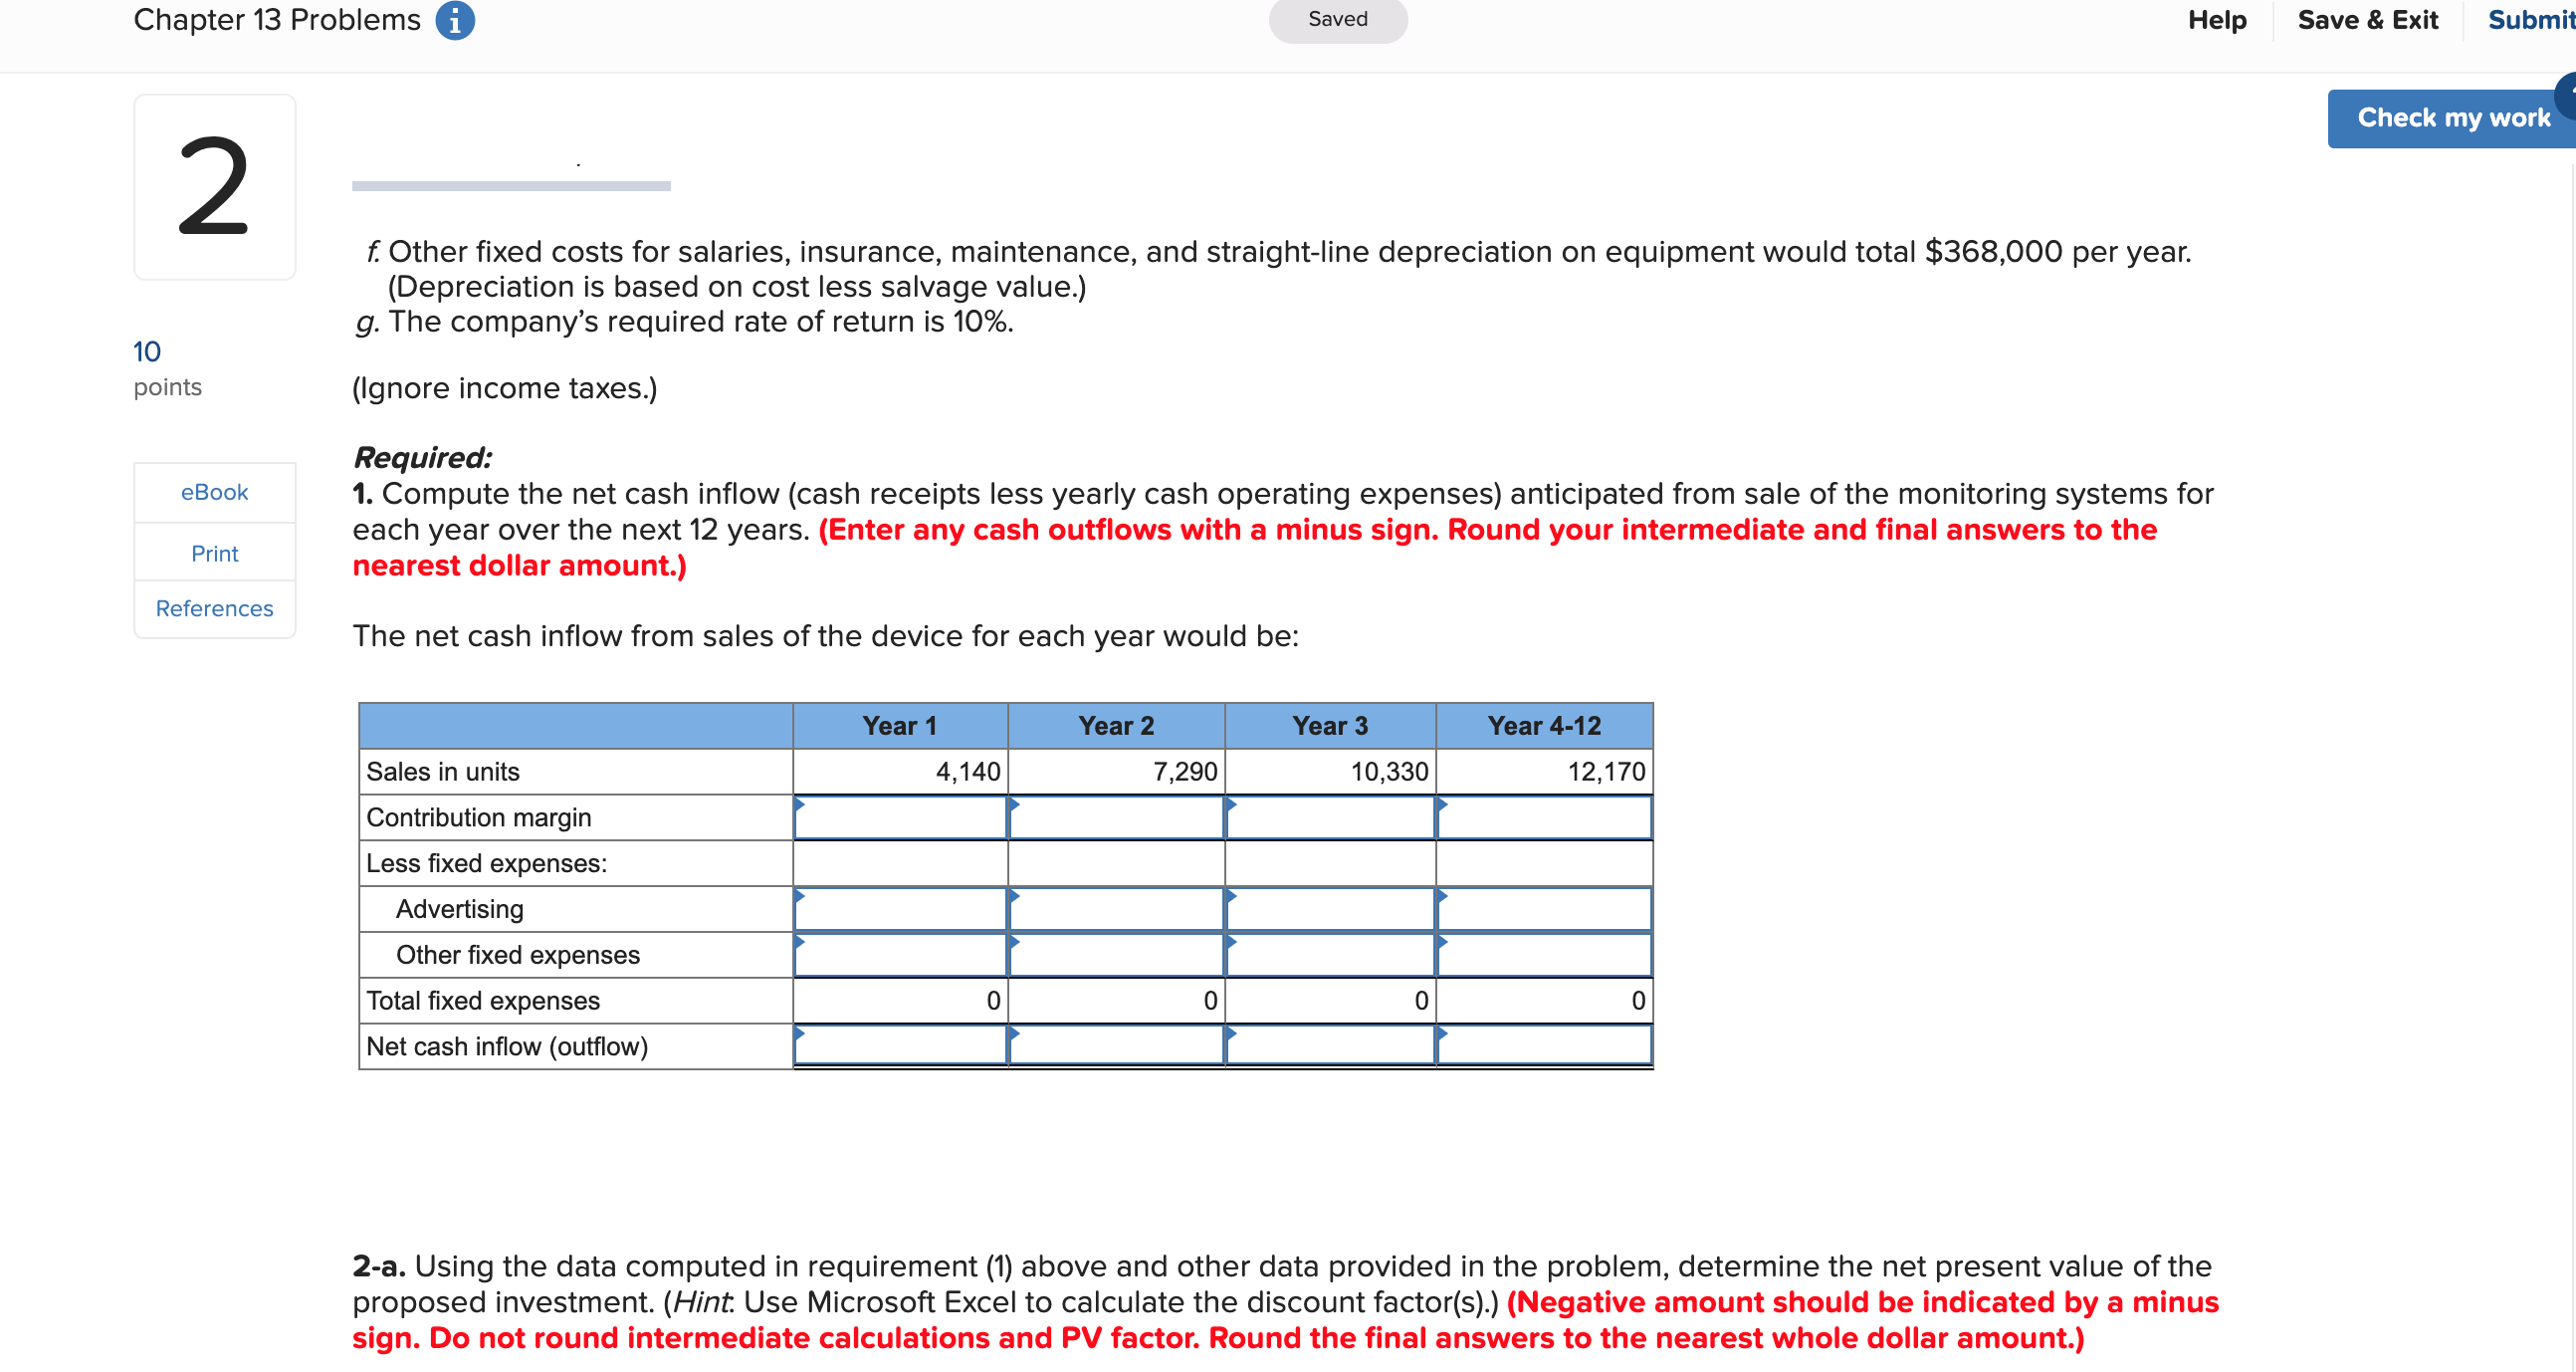Open the References
Image resolution: width=2576 pixels, height=1372 pixels.
click(x=213, y=608)
